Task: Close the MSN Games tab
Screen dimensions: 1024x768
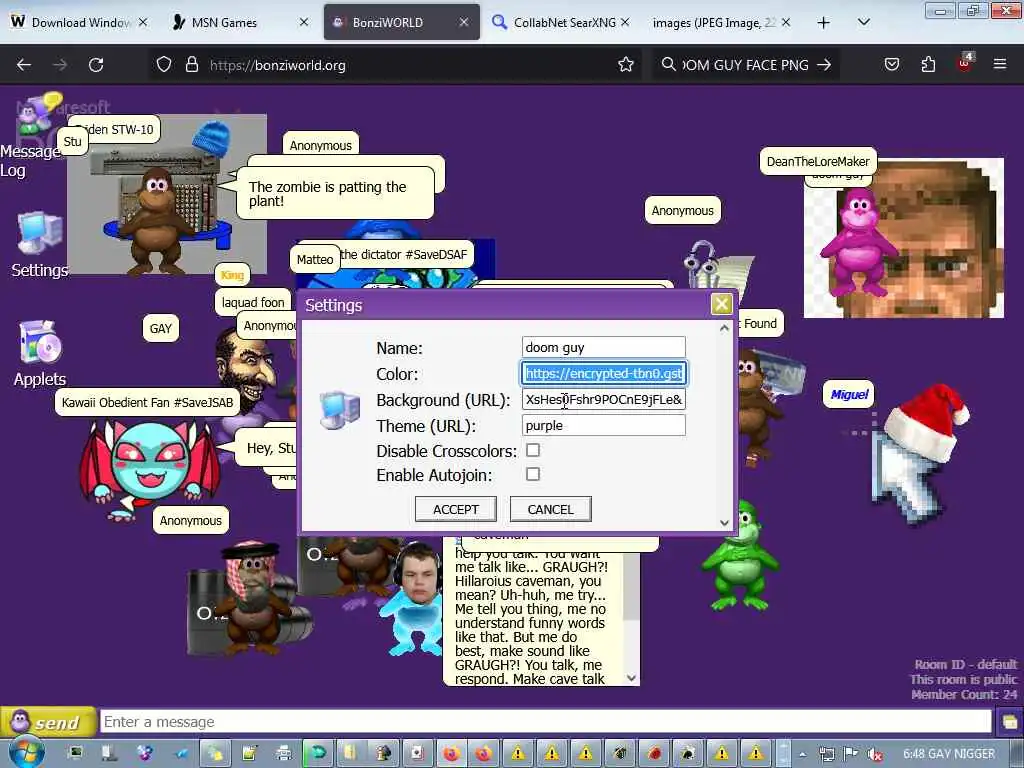Action: point(304,22)
